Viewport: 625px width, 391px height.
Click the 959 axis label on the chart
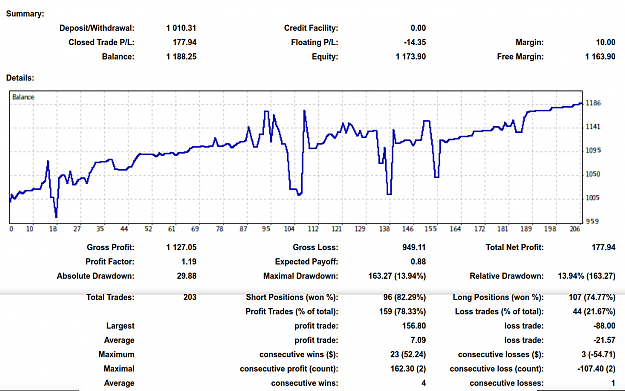point(593,222)
